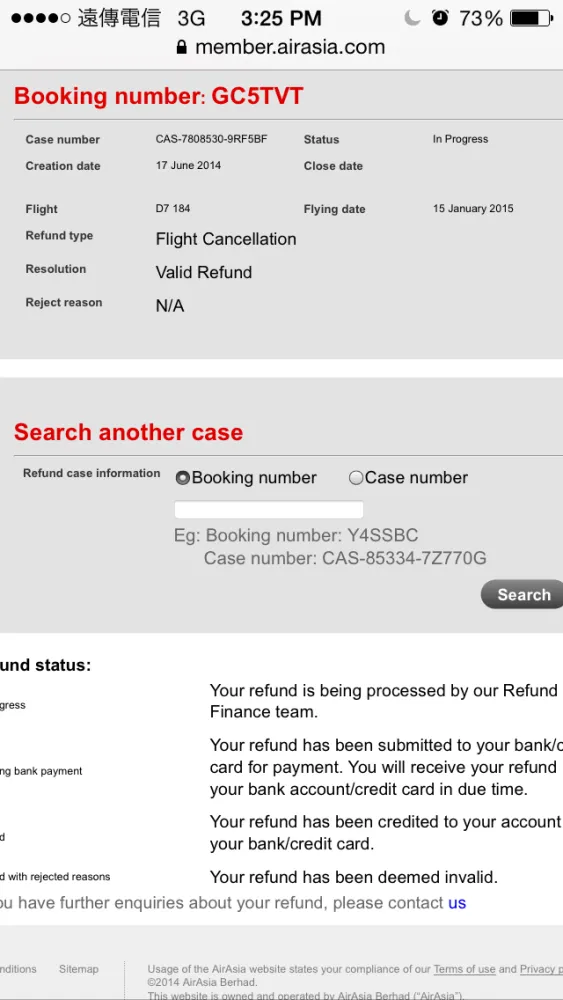The image size is (563, 1000).
Task: Tap the signal strength dots
Action: click(41, 18)
